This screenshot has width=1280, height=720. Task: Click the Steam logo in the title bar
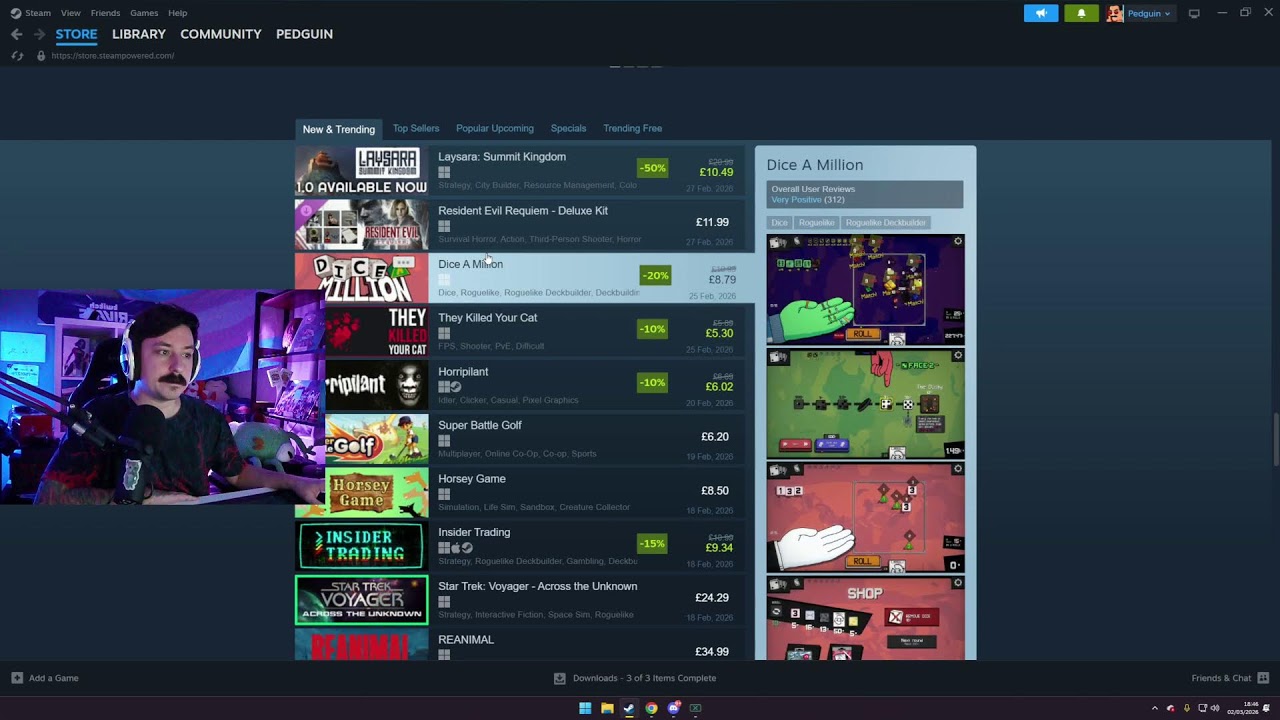click(15, 13)
